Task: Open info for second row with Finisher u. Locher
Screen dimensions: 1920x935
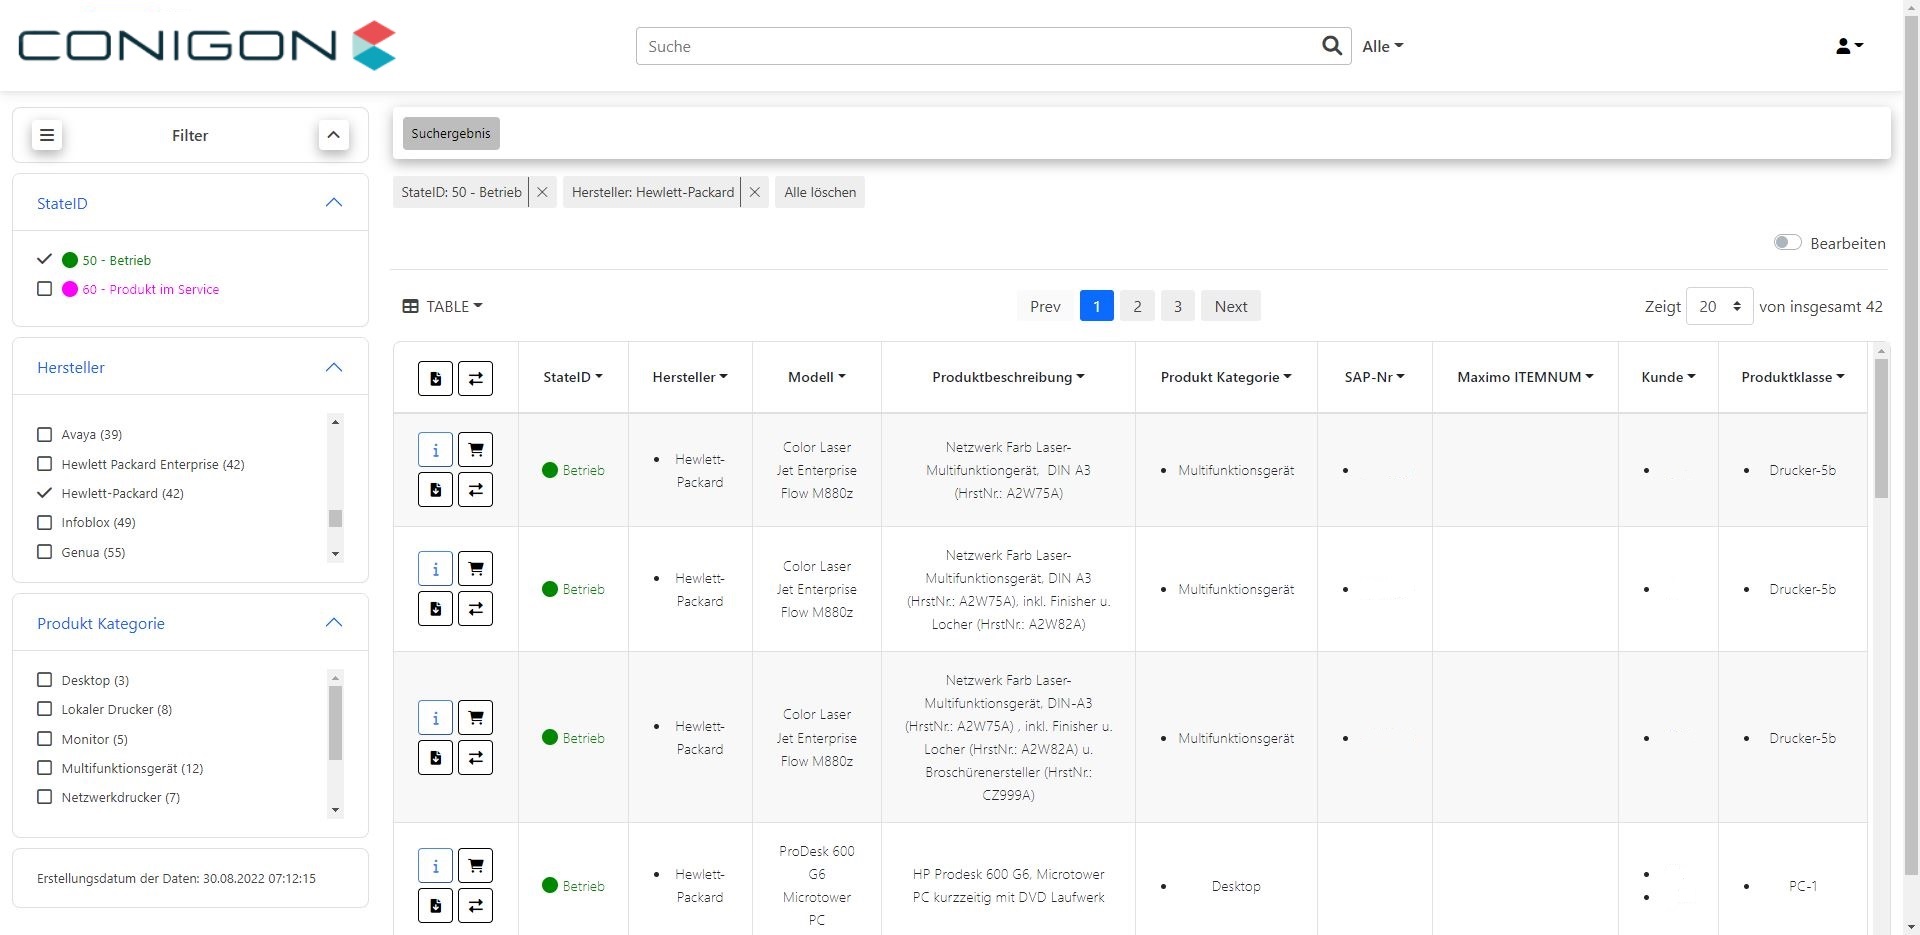Action: (x=435, y=569)
